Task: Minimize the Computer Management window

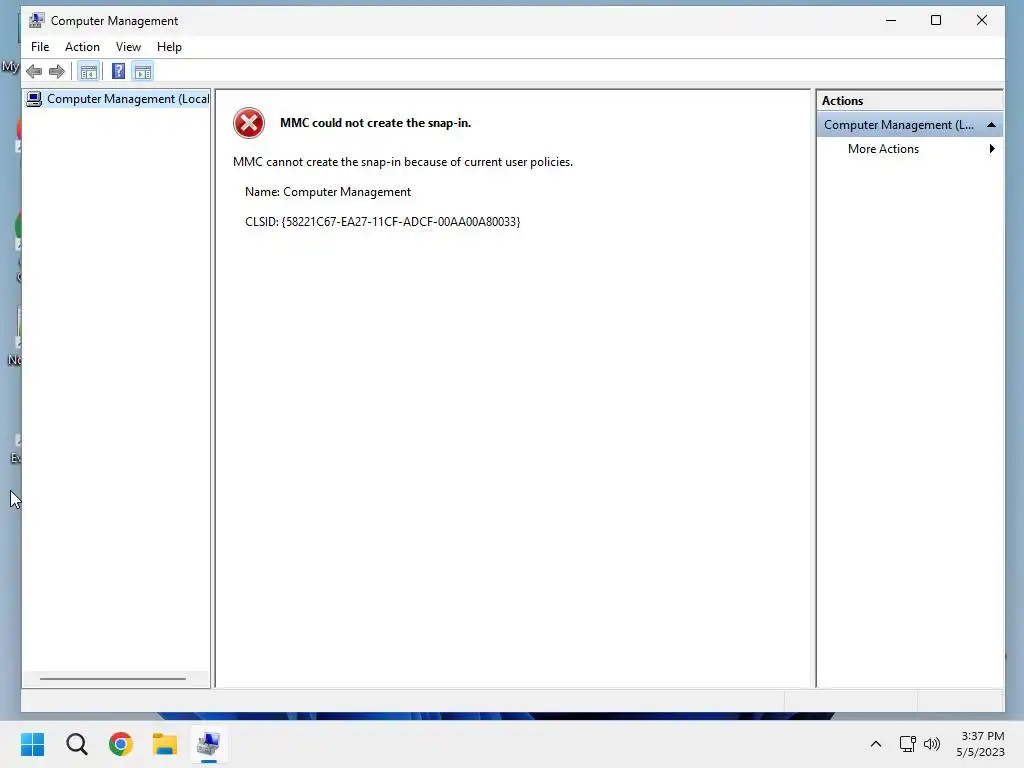Action: (x=891, y=20)
